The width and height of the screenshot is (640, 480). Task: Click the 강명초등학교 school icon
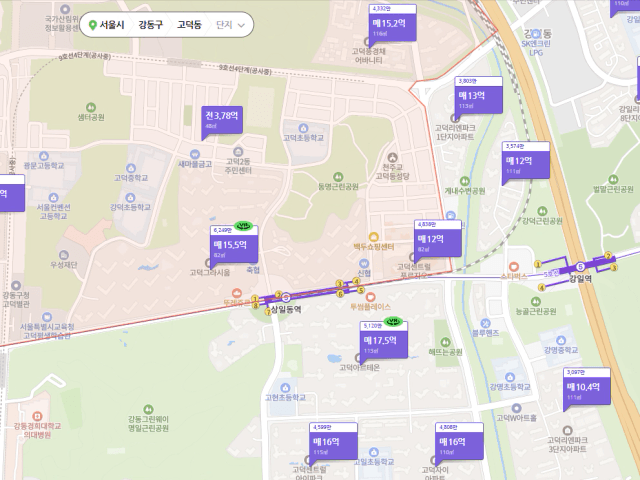pos(509,377)
